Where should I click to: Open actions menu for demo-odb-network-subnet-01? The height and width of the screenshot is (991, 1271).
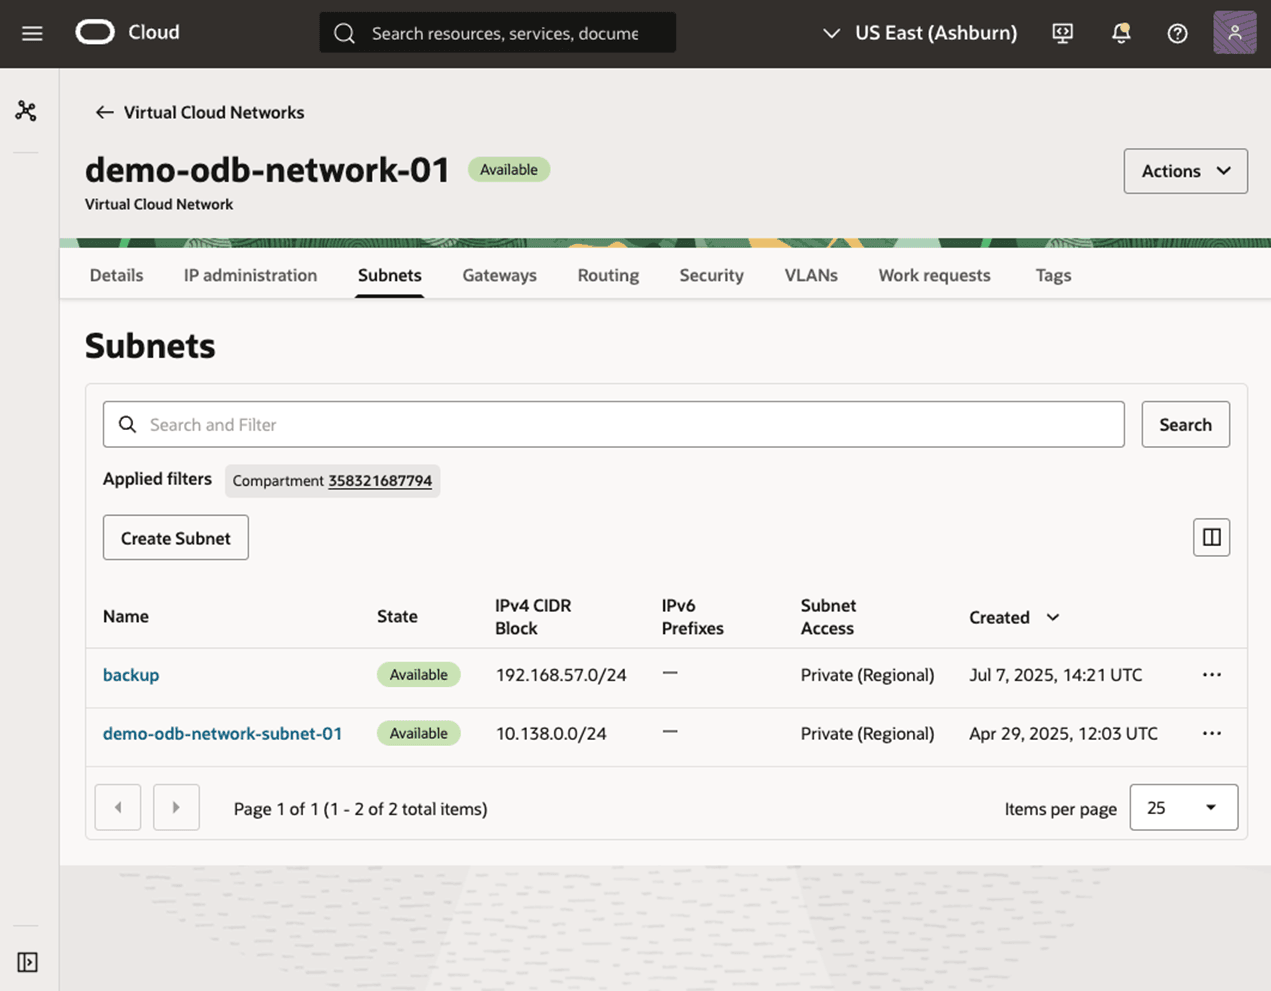(1211, 733)
